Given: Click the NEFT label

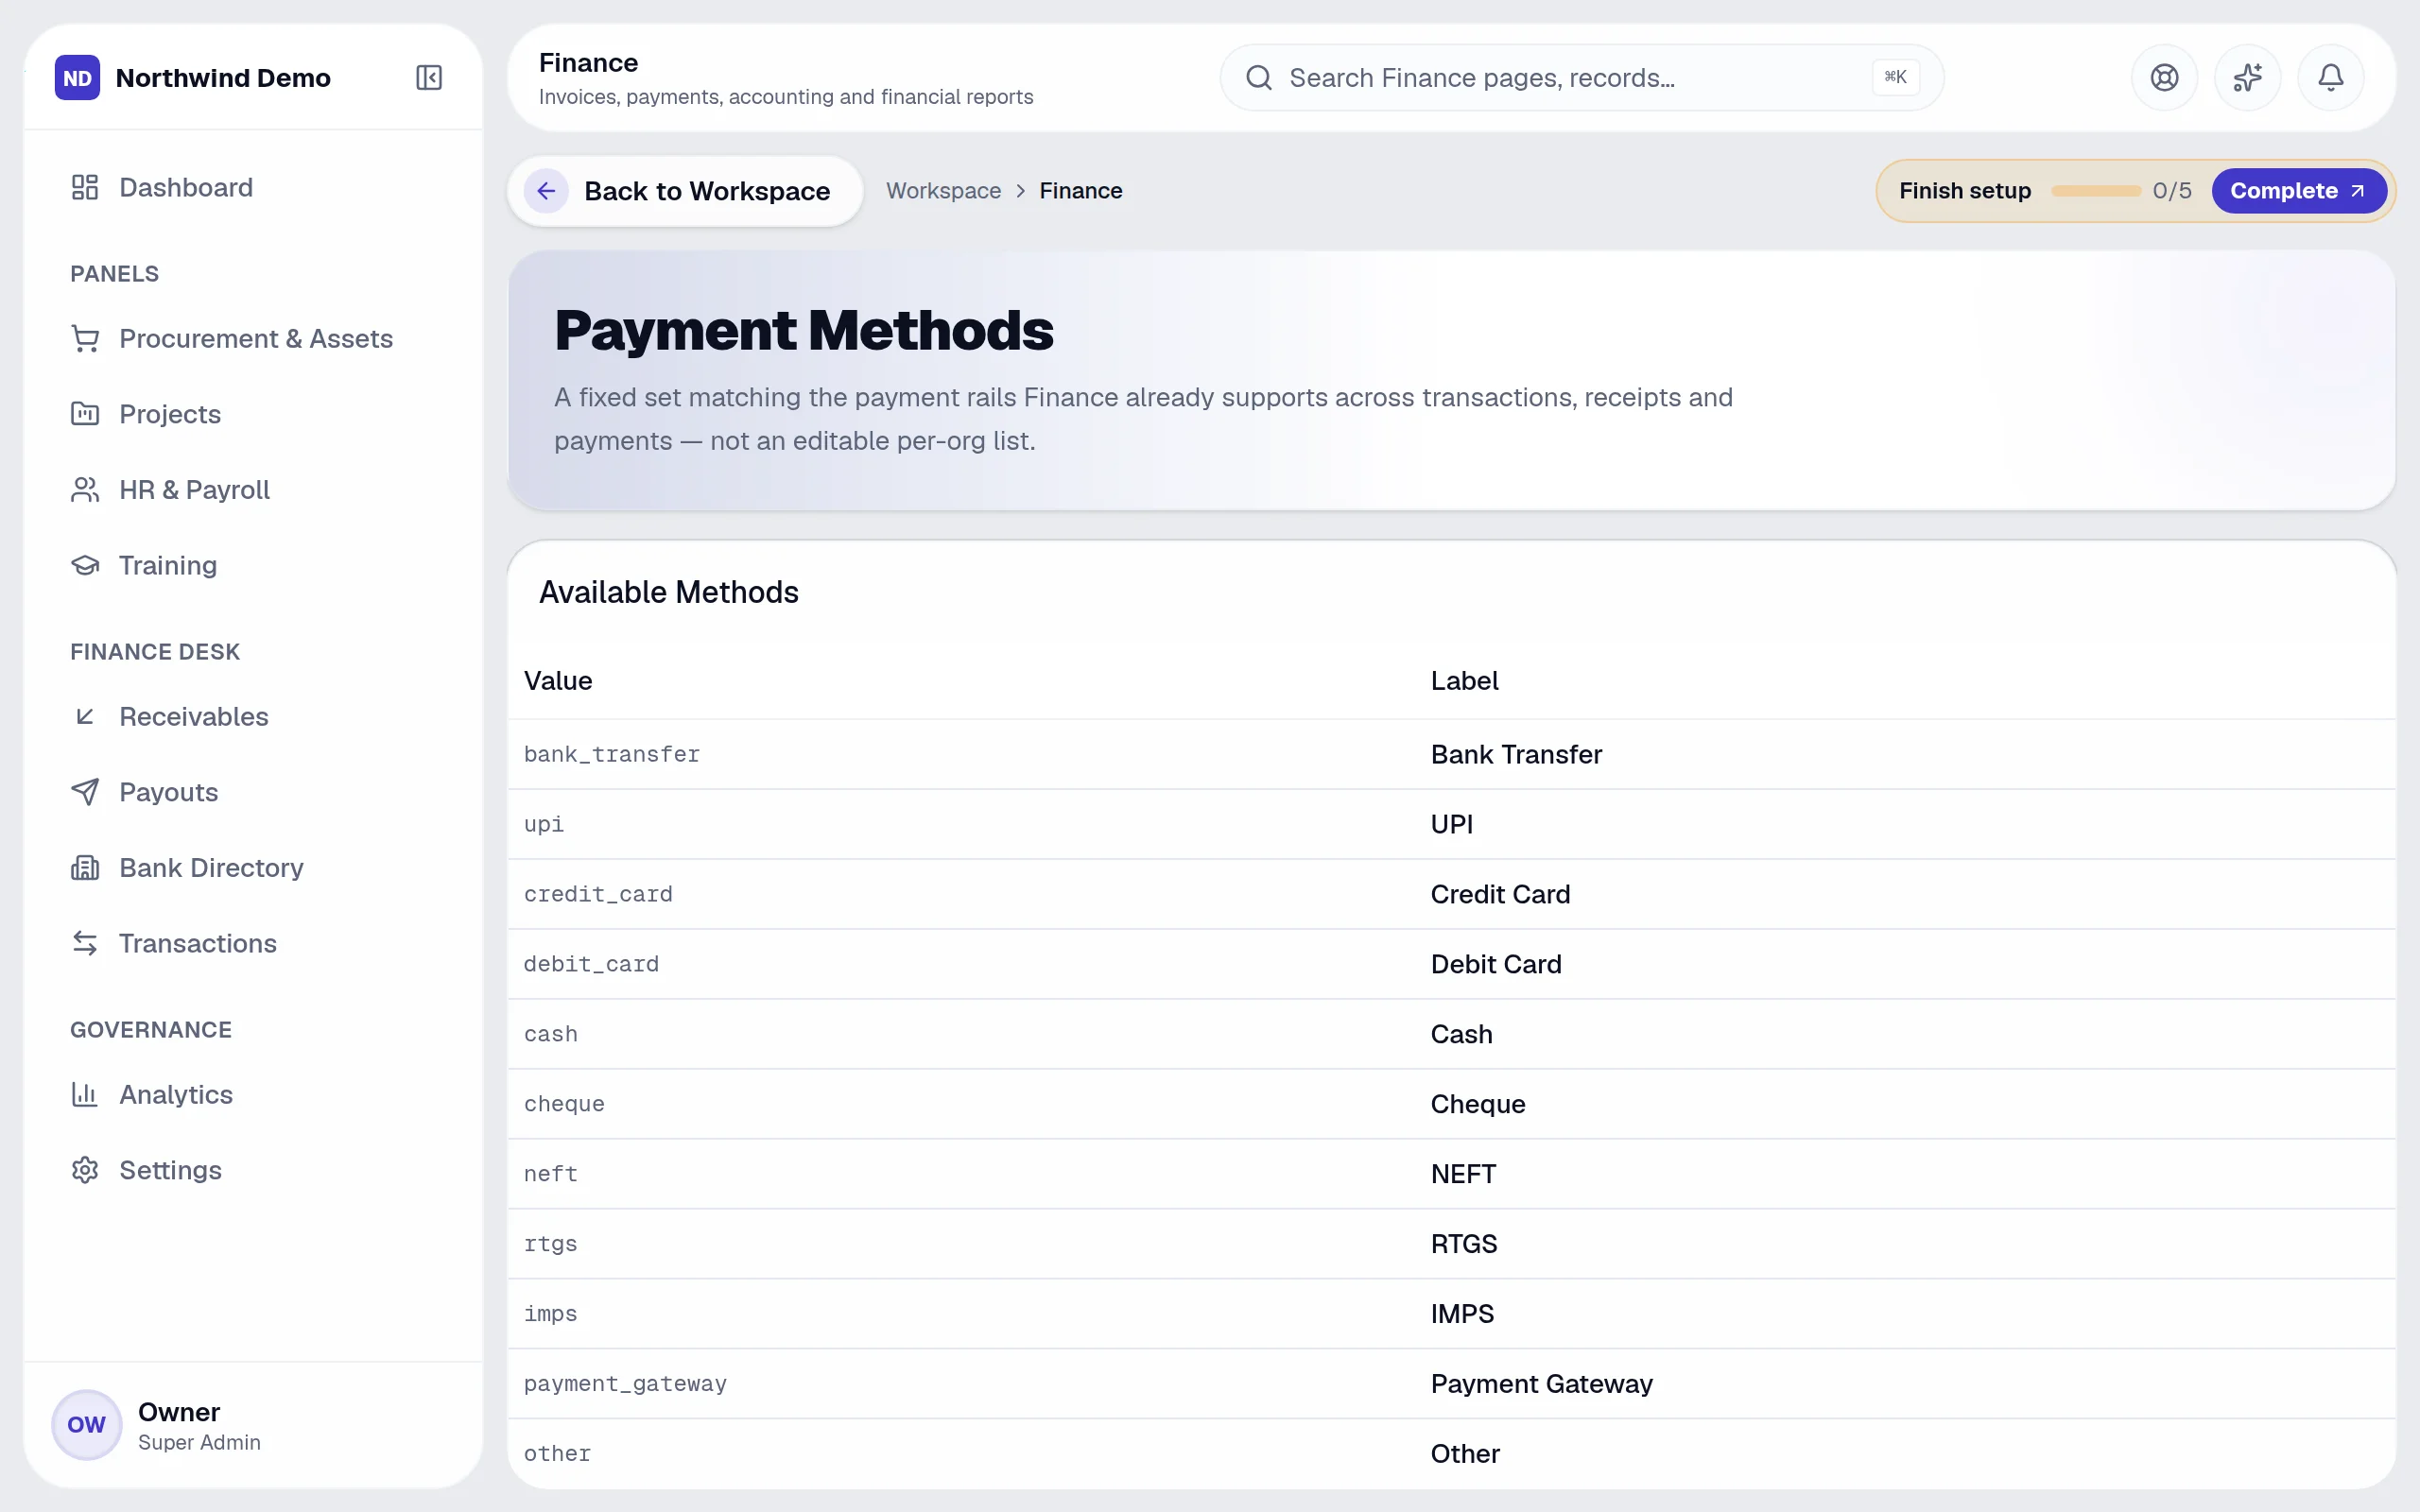Looking at the screenshot, I should click(1463, 1175).
